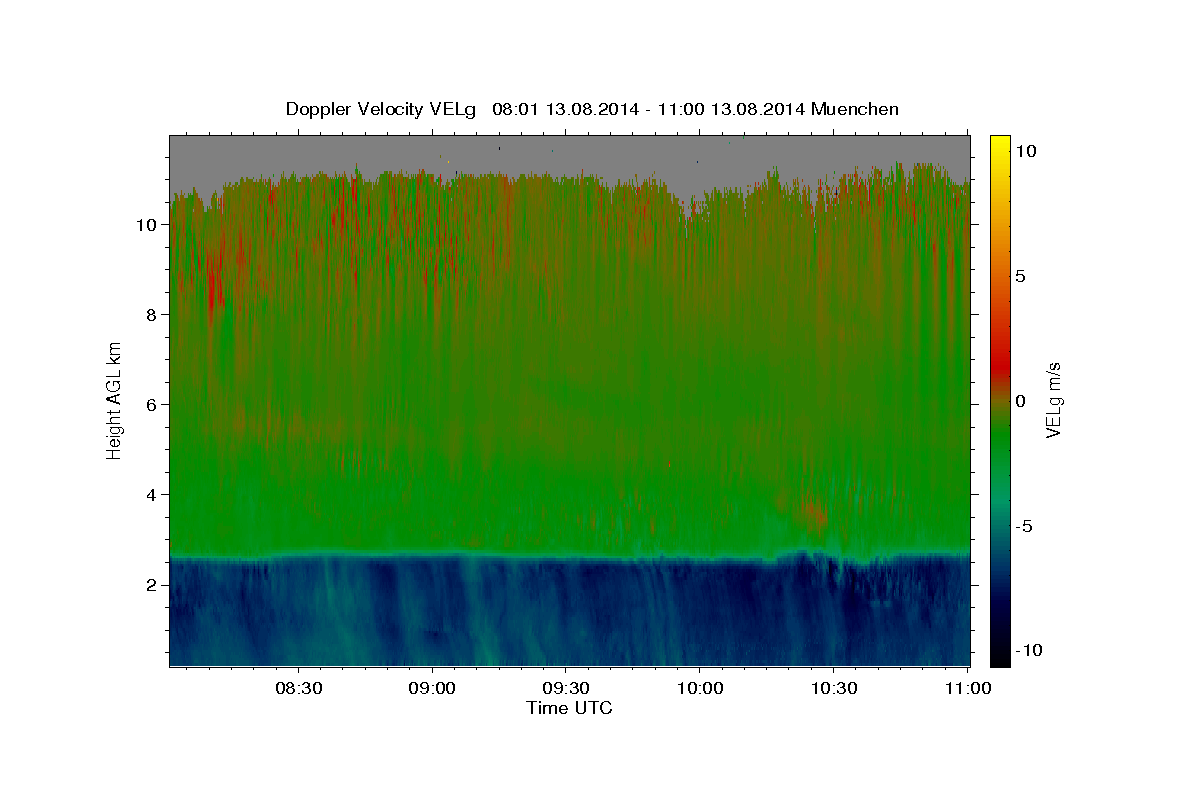The width and height of the screenshot is (1200, 800).
Task: Click the red streak near 8 km around 08:10
Action: [214, 285]
